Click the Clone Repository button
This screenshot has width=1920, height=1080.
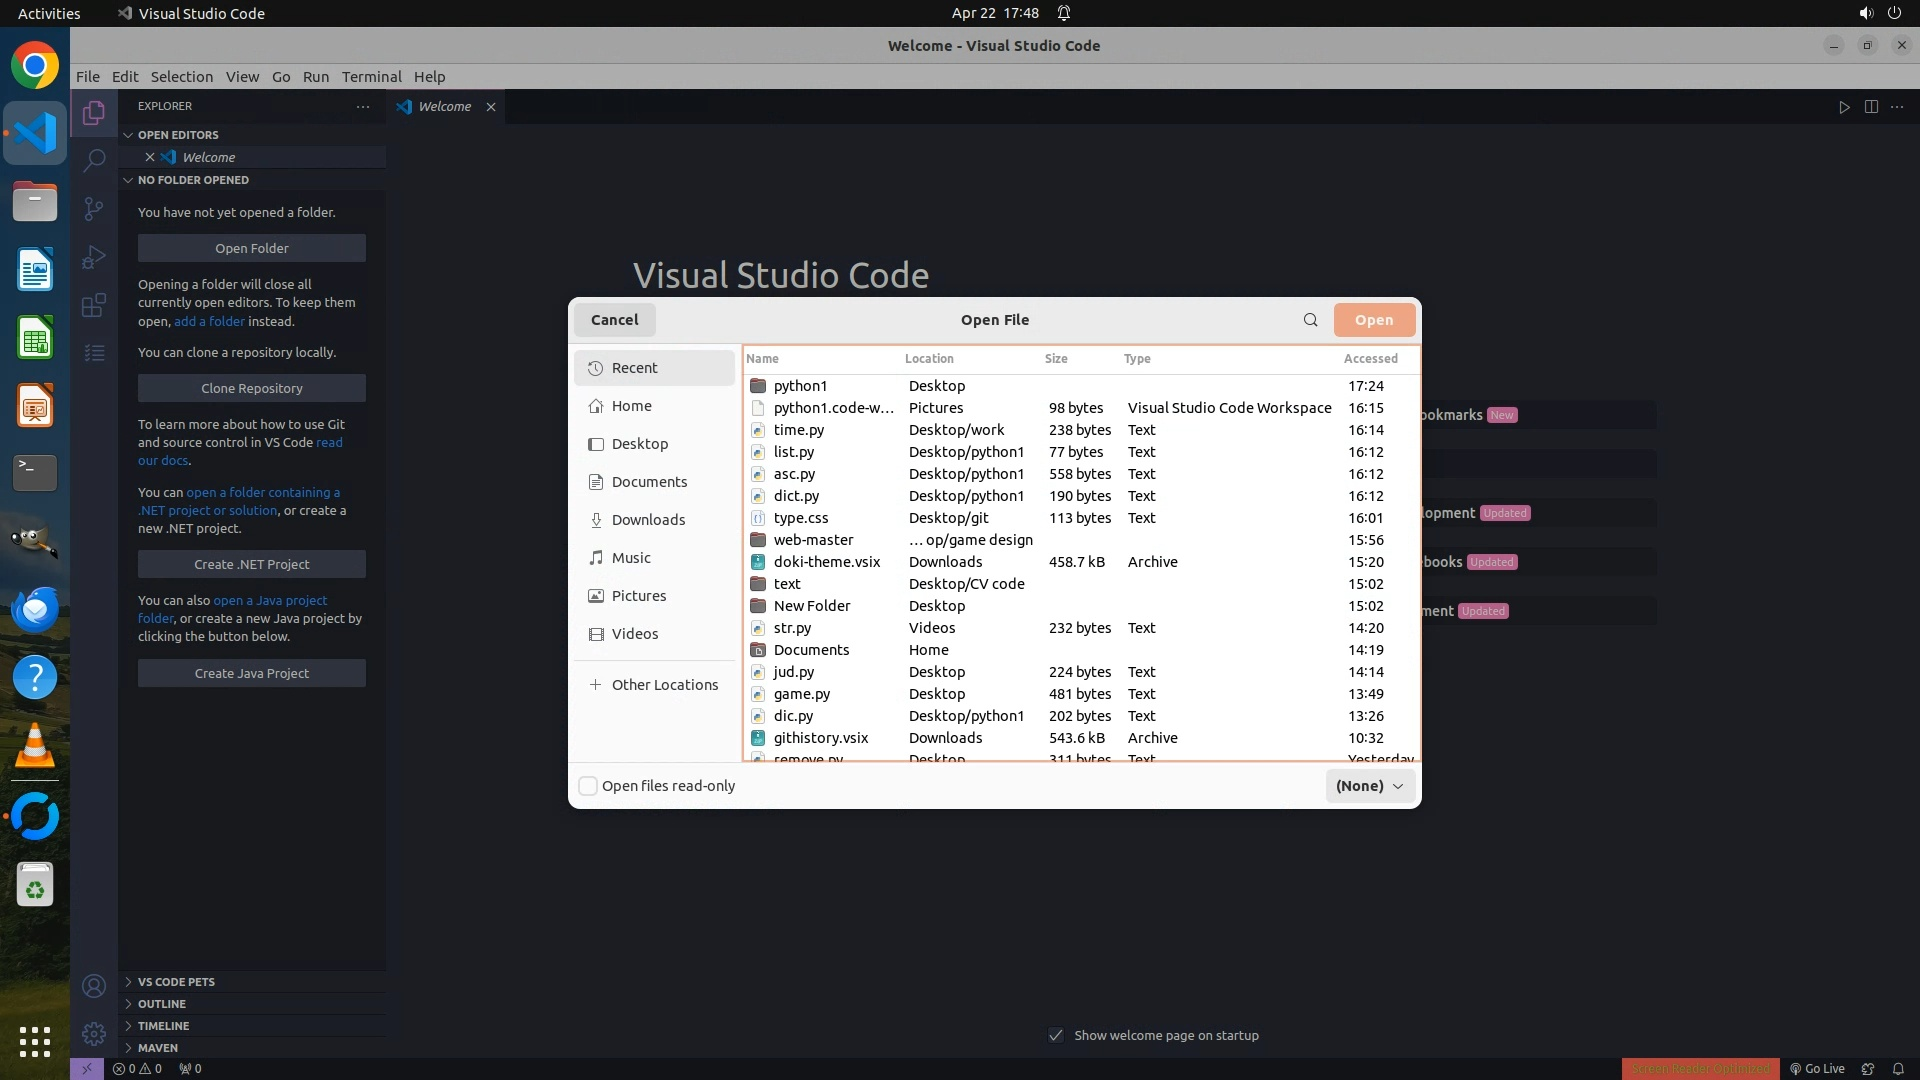[251, 388]
